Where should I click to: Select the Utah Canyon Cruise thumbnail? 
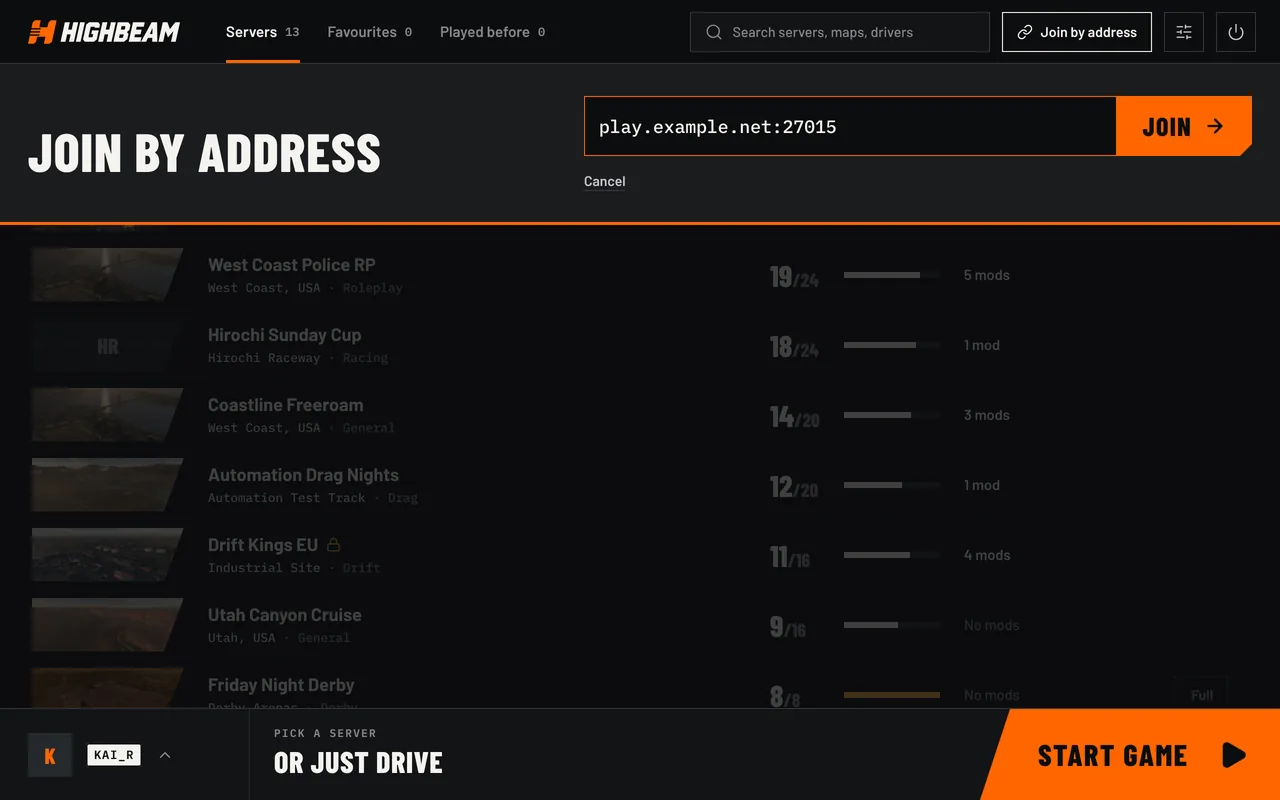(107, 625)
